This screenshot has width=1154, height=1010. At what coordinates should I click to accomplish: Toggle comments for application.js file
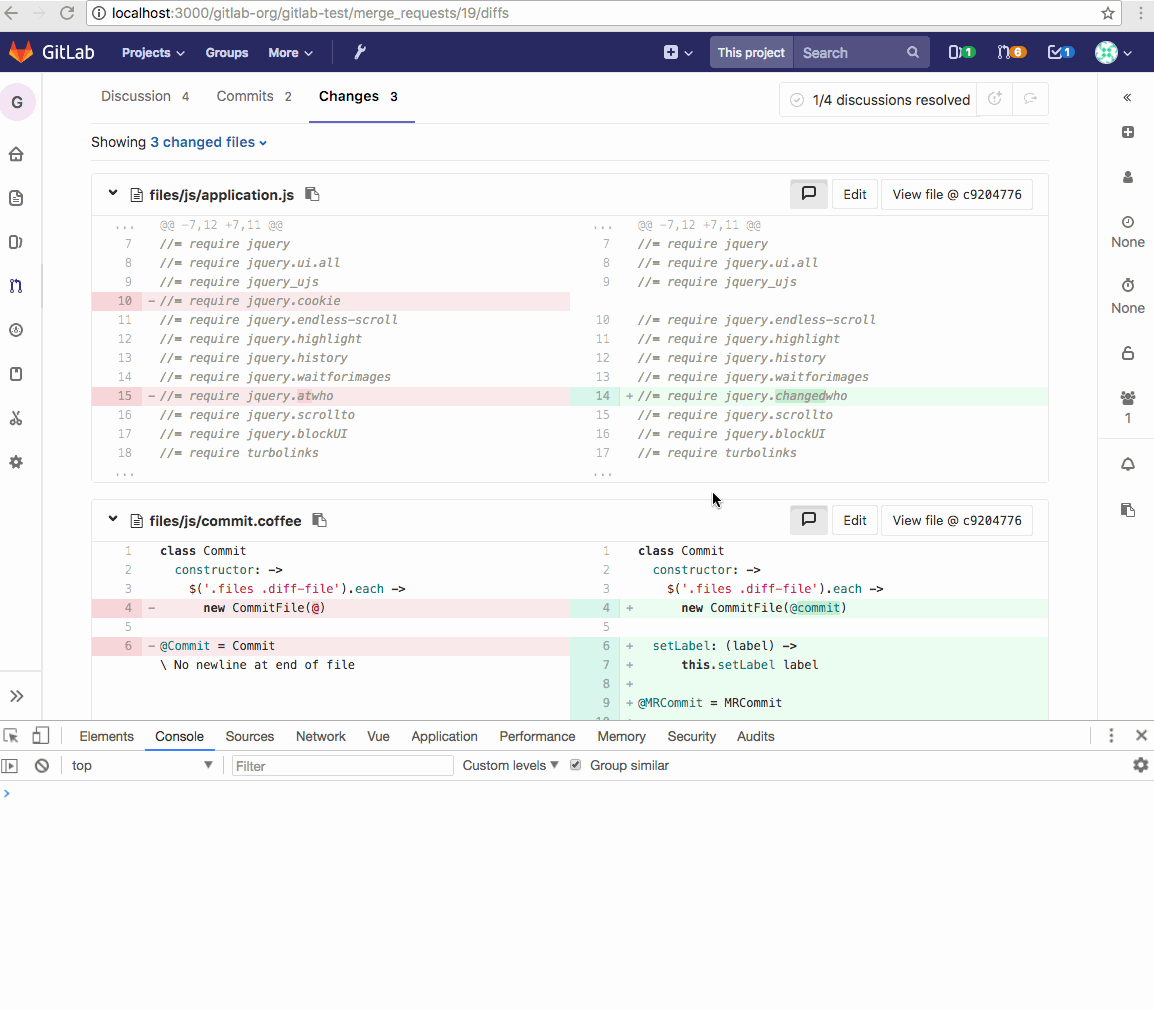[x=808, y=194]
